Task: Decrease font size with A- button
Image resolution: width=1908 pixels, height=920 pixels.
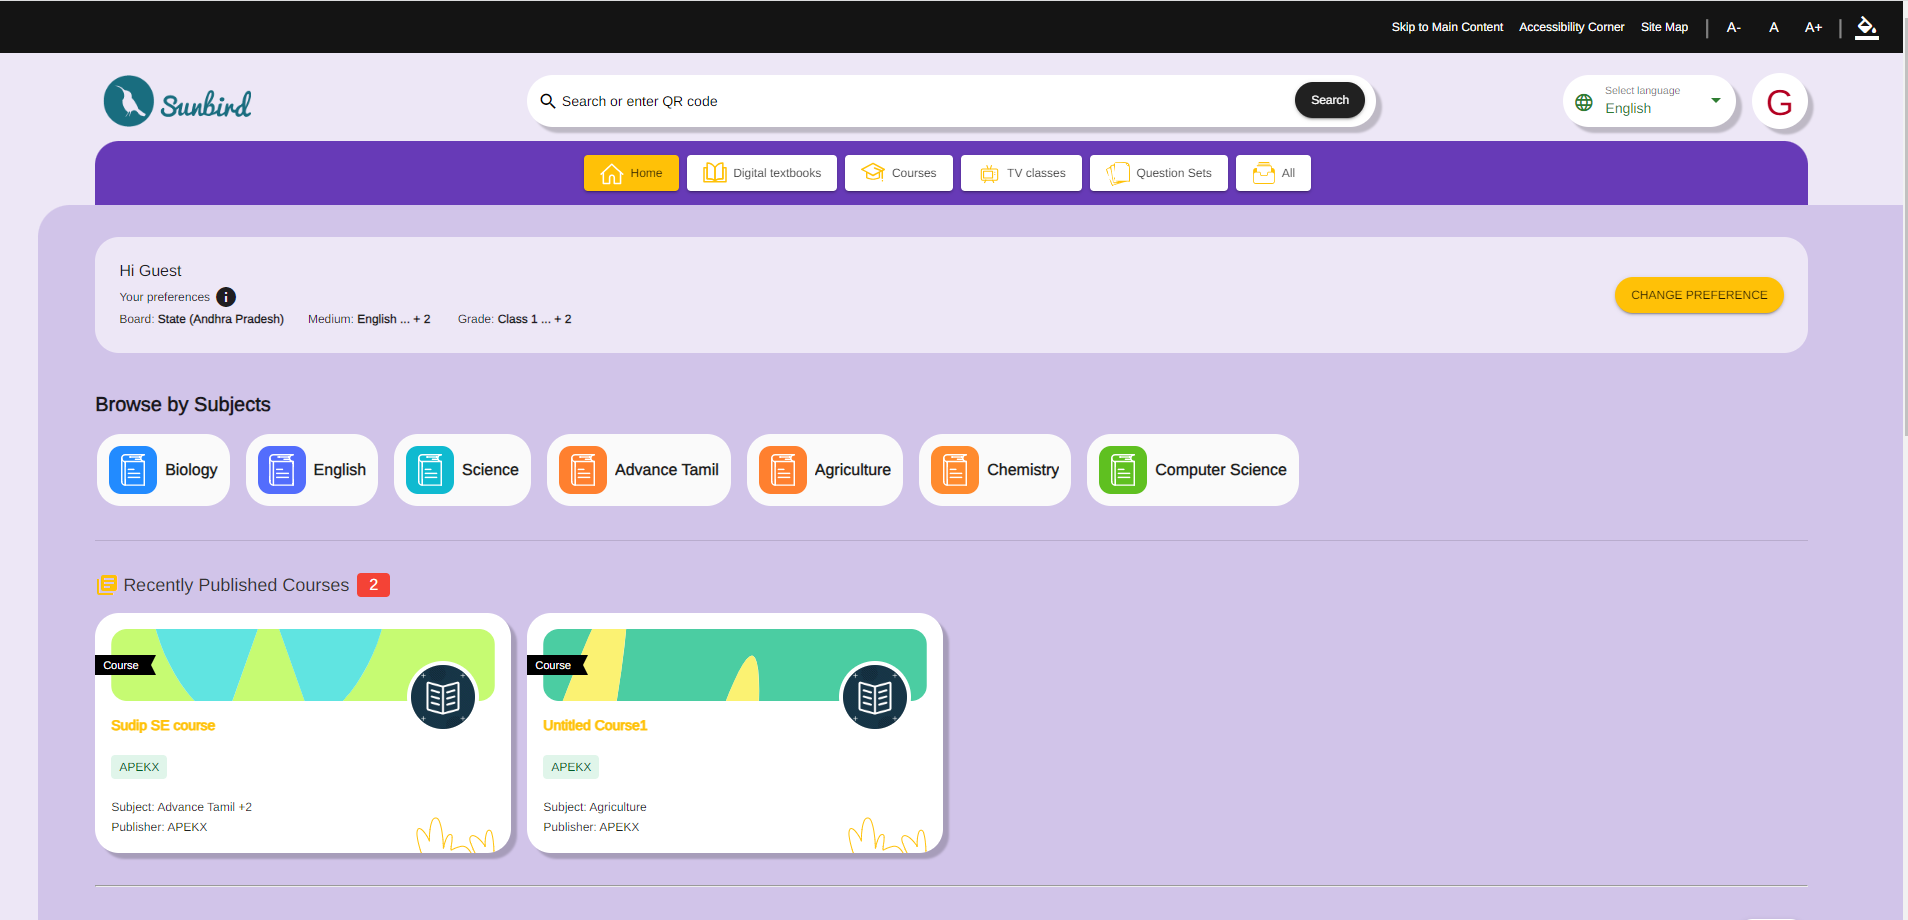Action: click(1734, 28)
